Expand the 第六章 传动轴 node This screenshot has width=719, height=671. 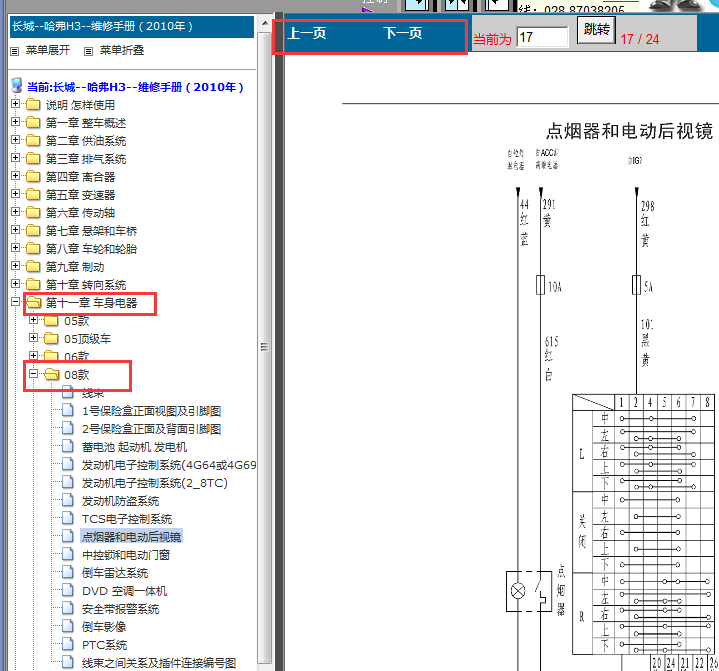point(16,211)
